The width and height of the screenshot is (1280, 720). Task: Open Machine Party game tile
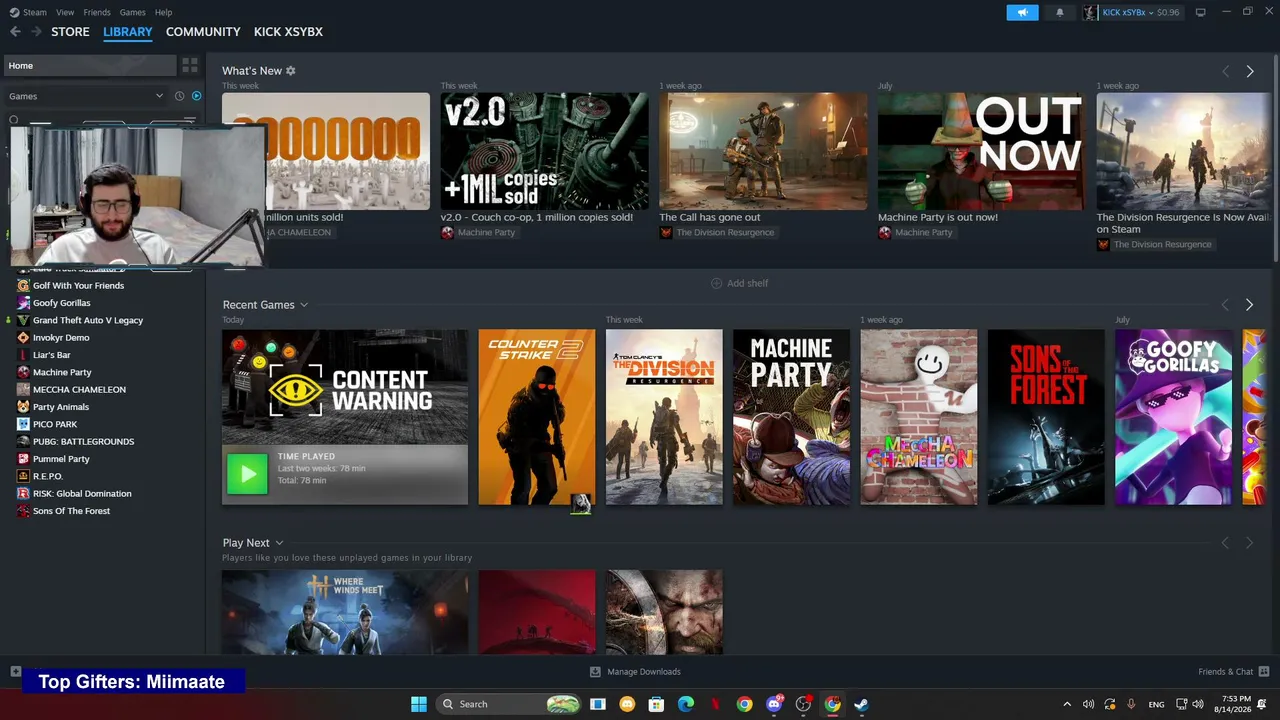click(791, 417)
